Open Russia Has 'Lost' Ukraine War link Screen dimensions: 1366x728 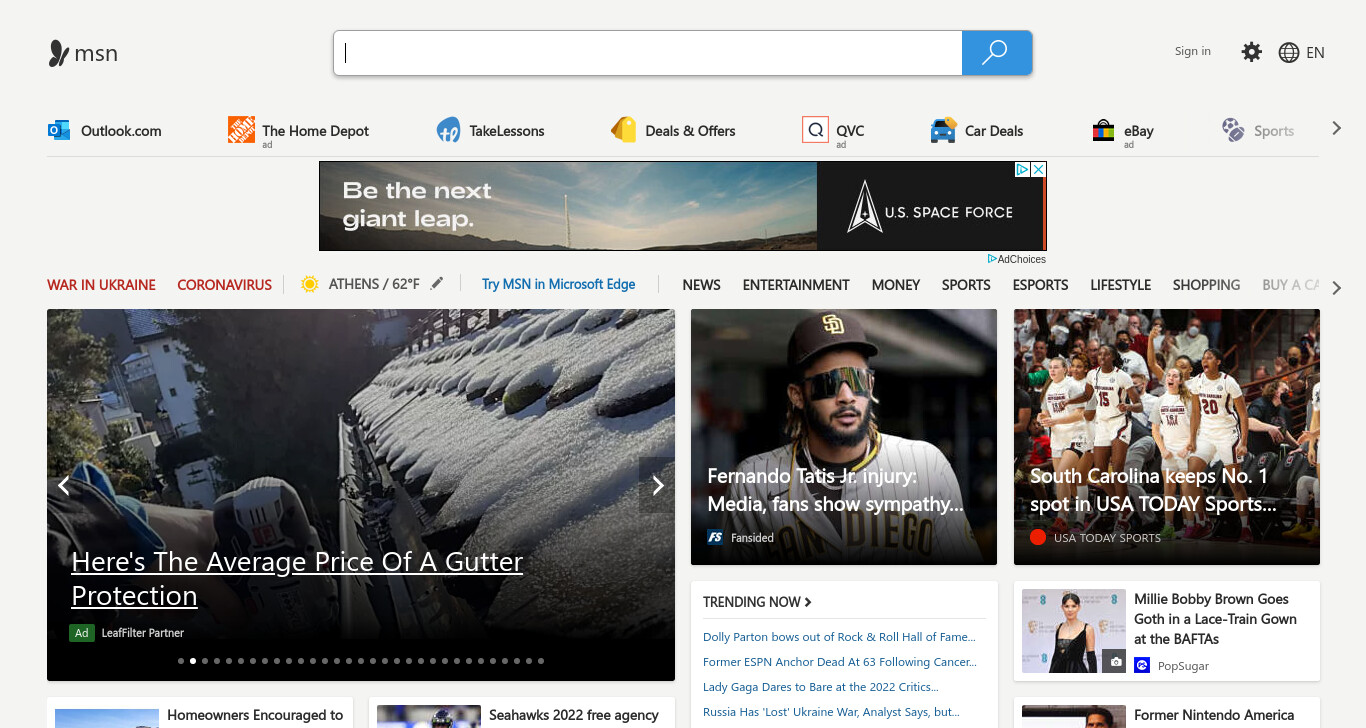[831, 712]
